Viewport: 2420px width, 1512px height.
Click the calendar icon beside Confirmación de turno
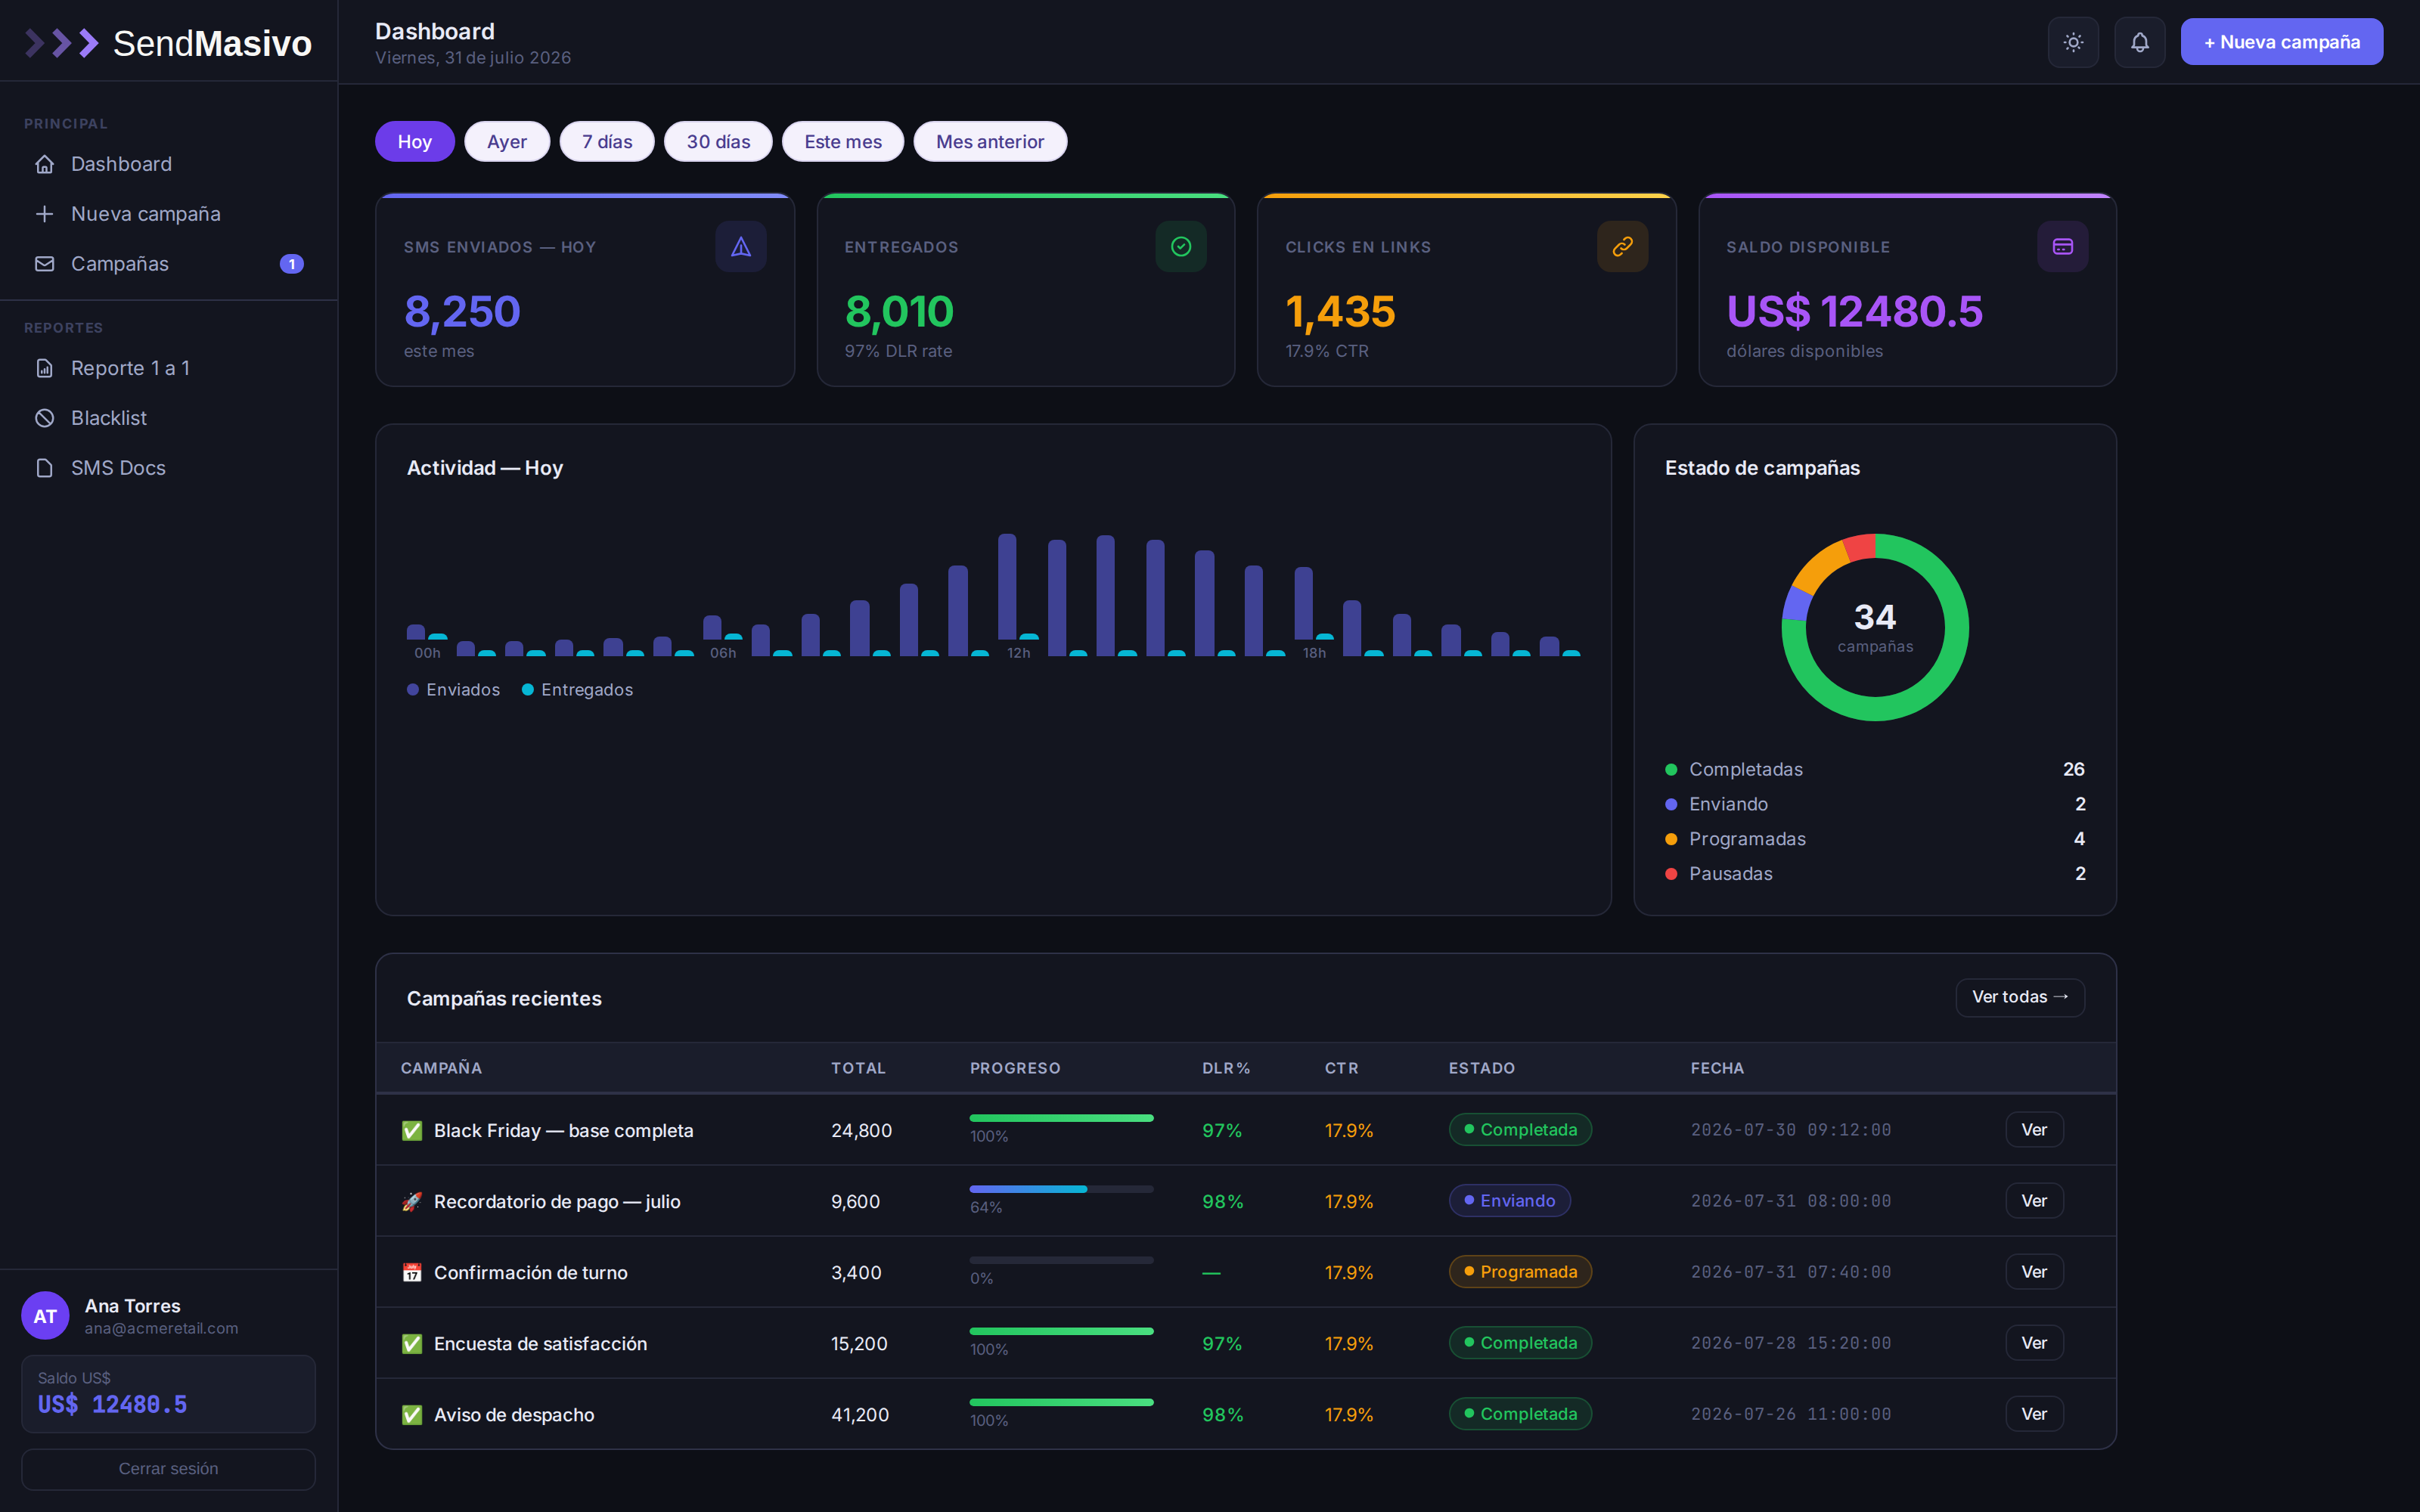pyautogui.click(x=412, y=1273)
